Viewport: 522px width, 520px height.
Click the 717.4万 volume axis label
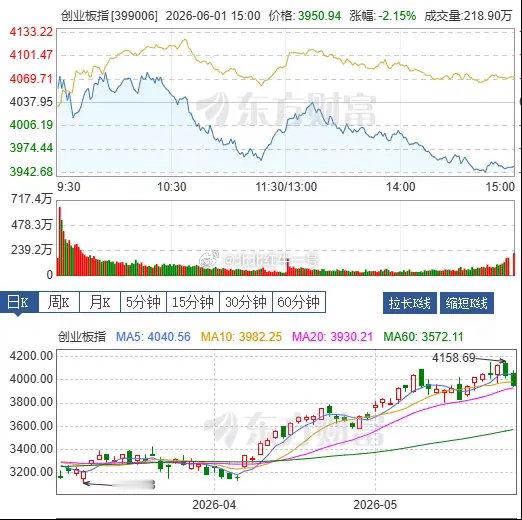pyautogui.click(x=32, y=199)
